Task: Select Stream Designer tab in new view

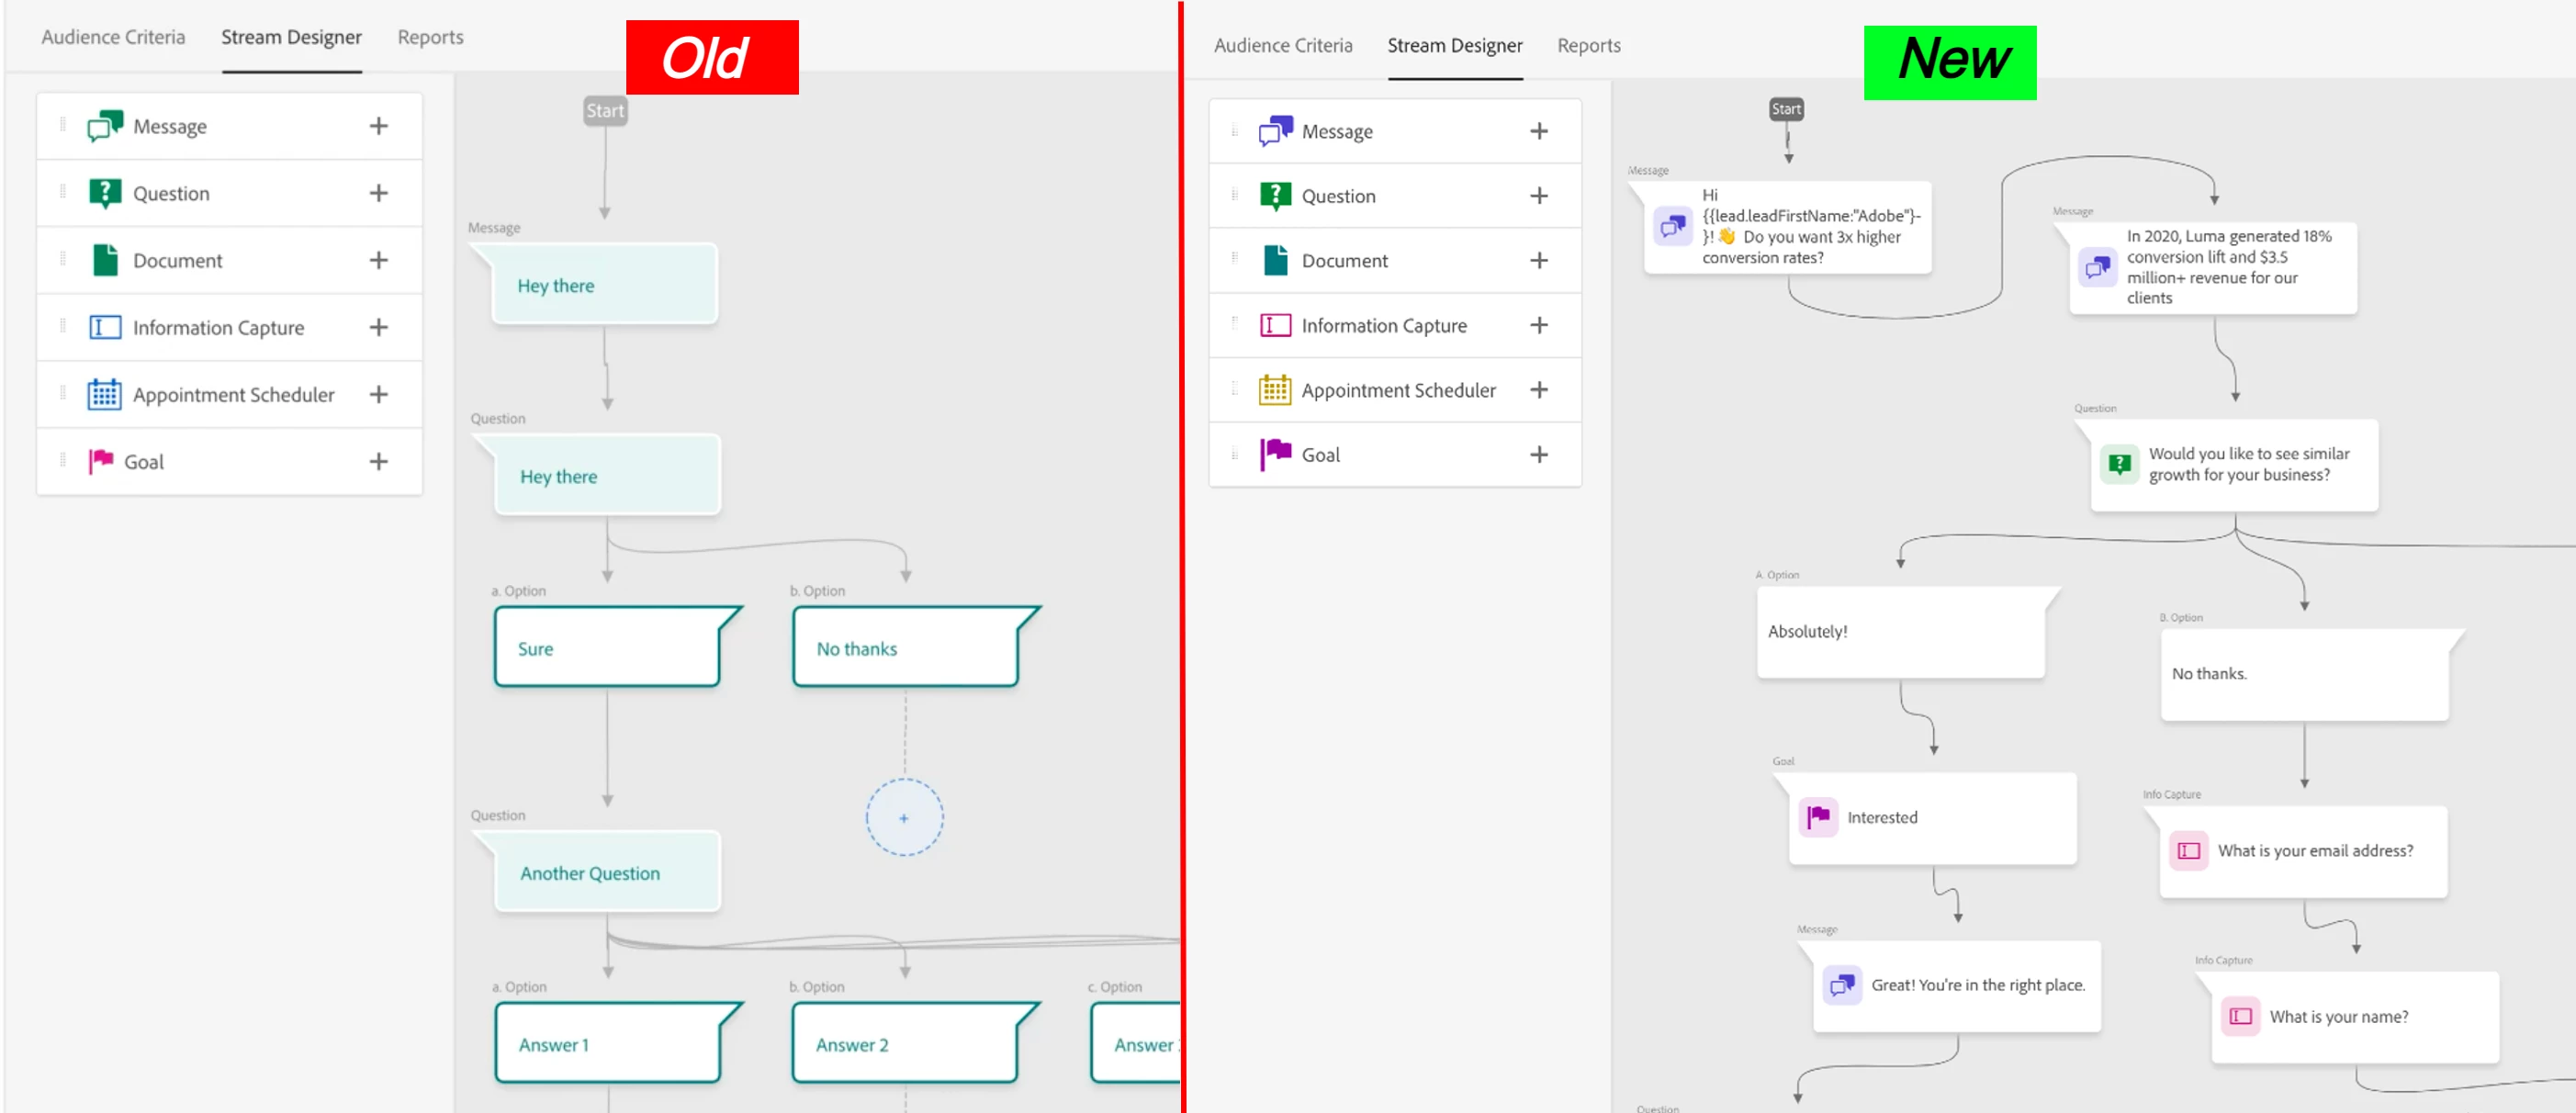Action: tap(1454, 45)
